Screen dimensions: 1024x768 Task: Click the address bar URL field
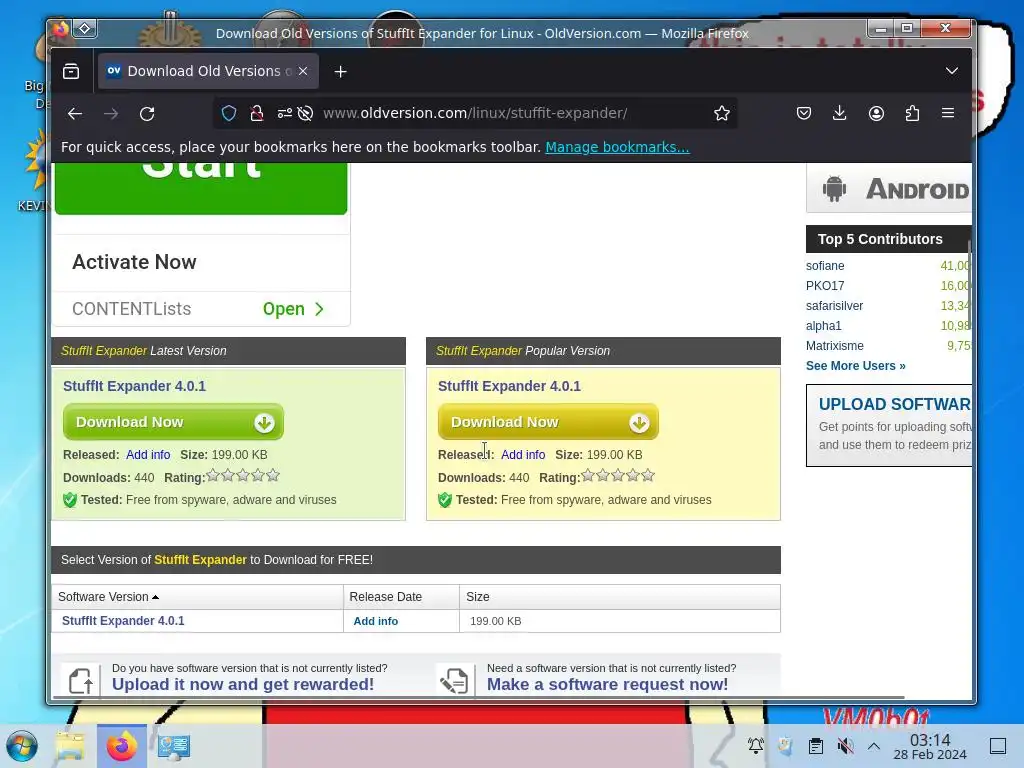click(475, 113)
